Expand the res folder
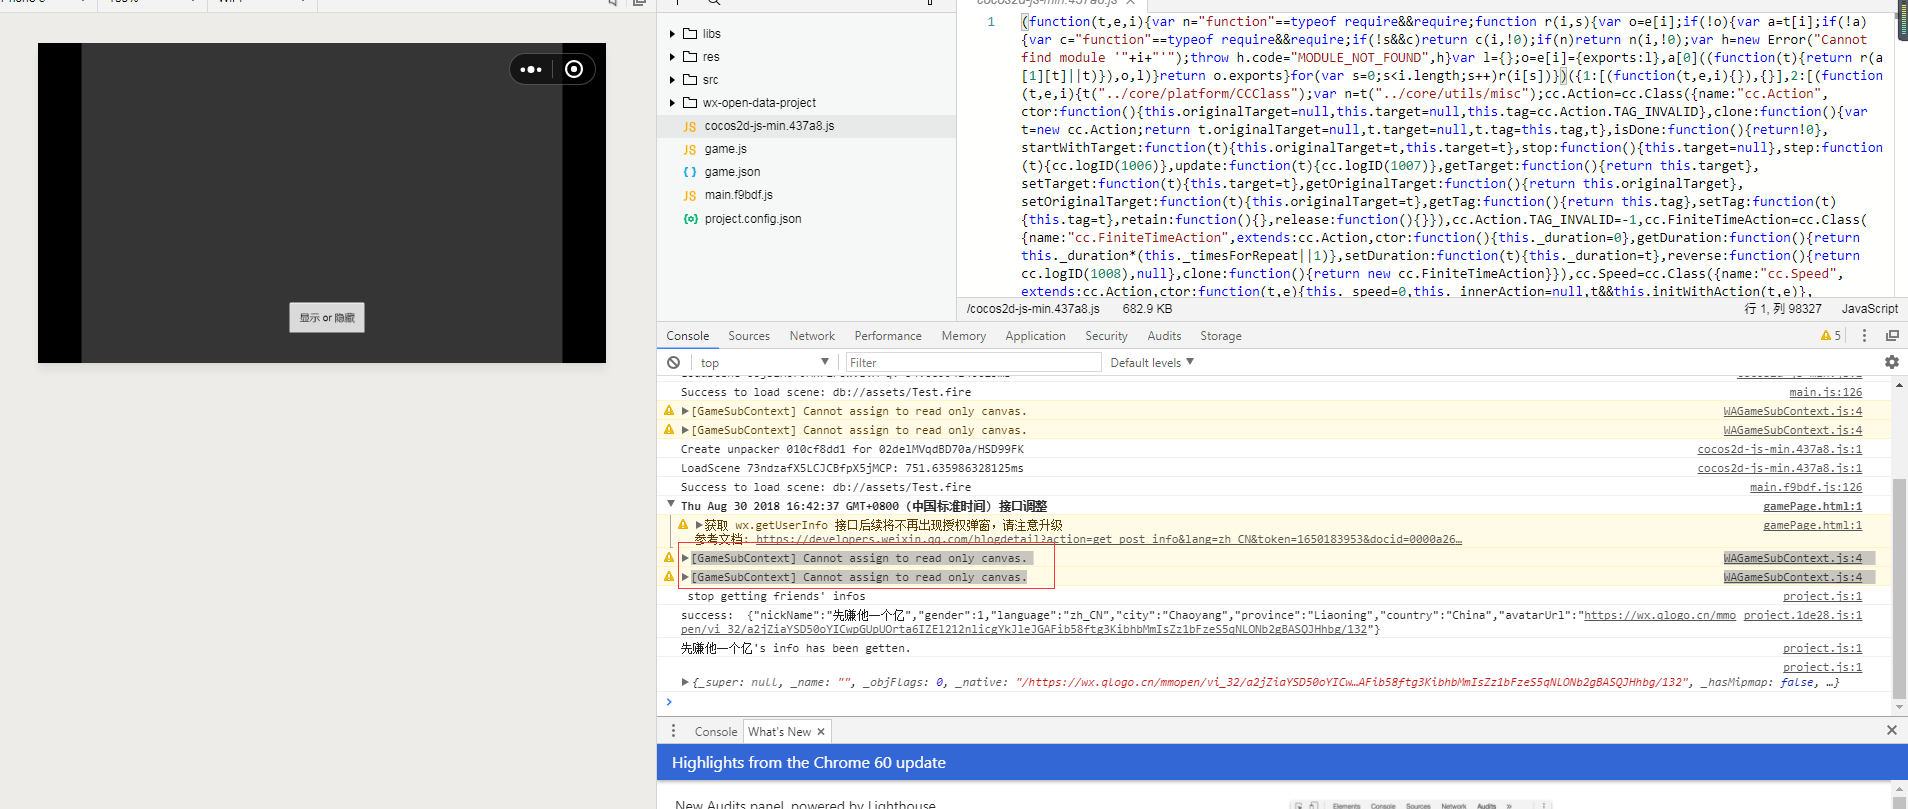 coord(673,57)
